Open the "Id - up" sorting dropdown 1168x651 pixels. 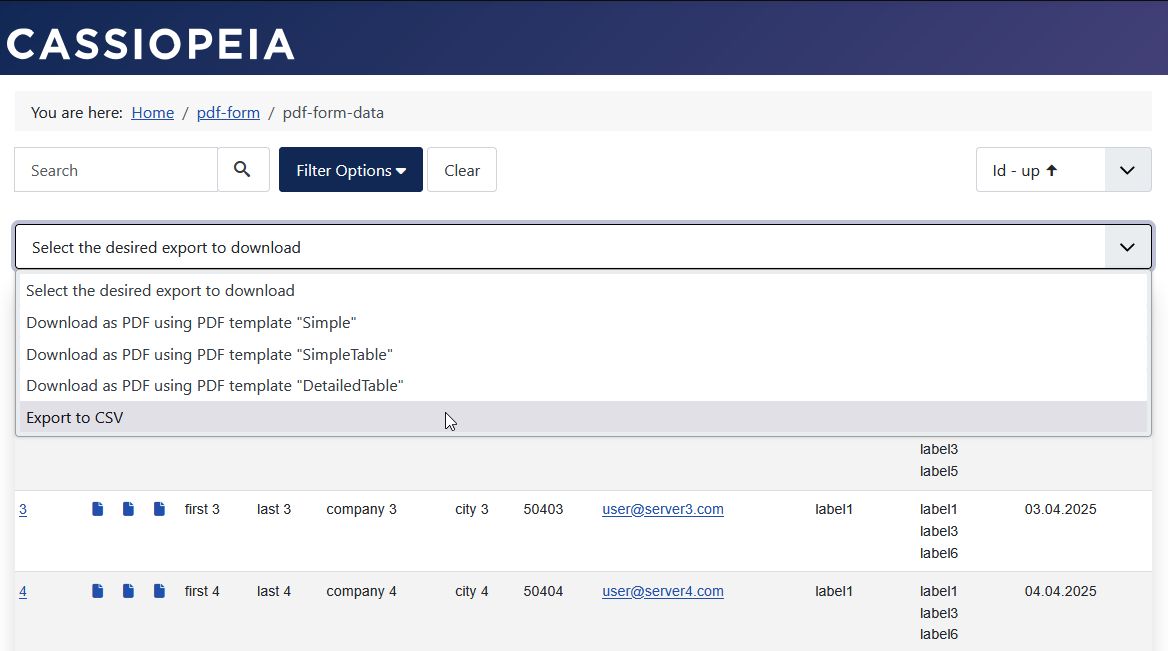pyautogui.click(x=1063, y=169)
